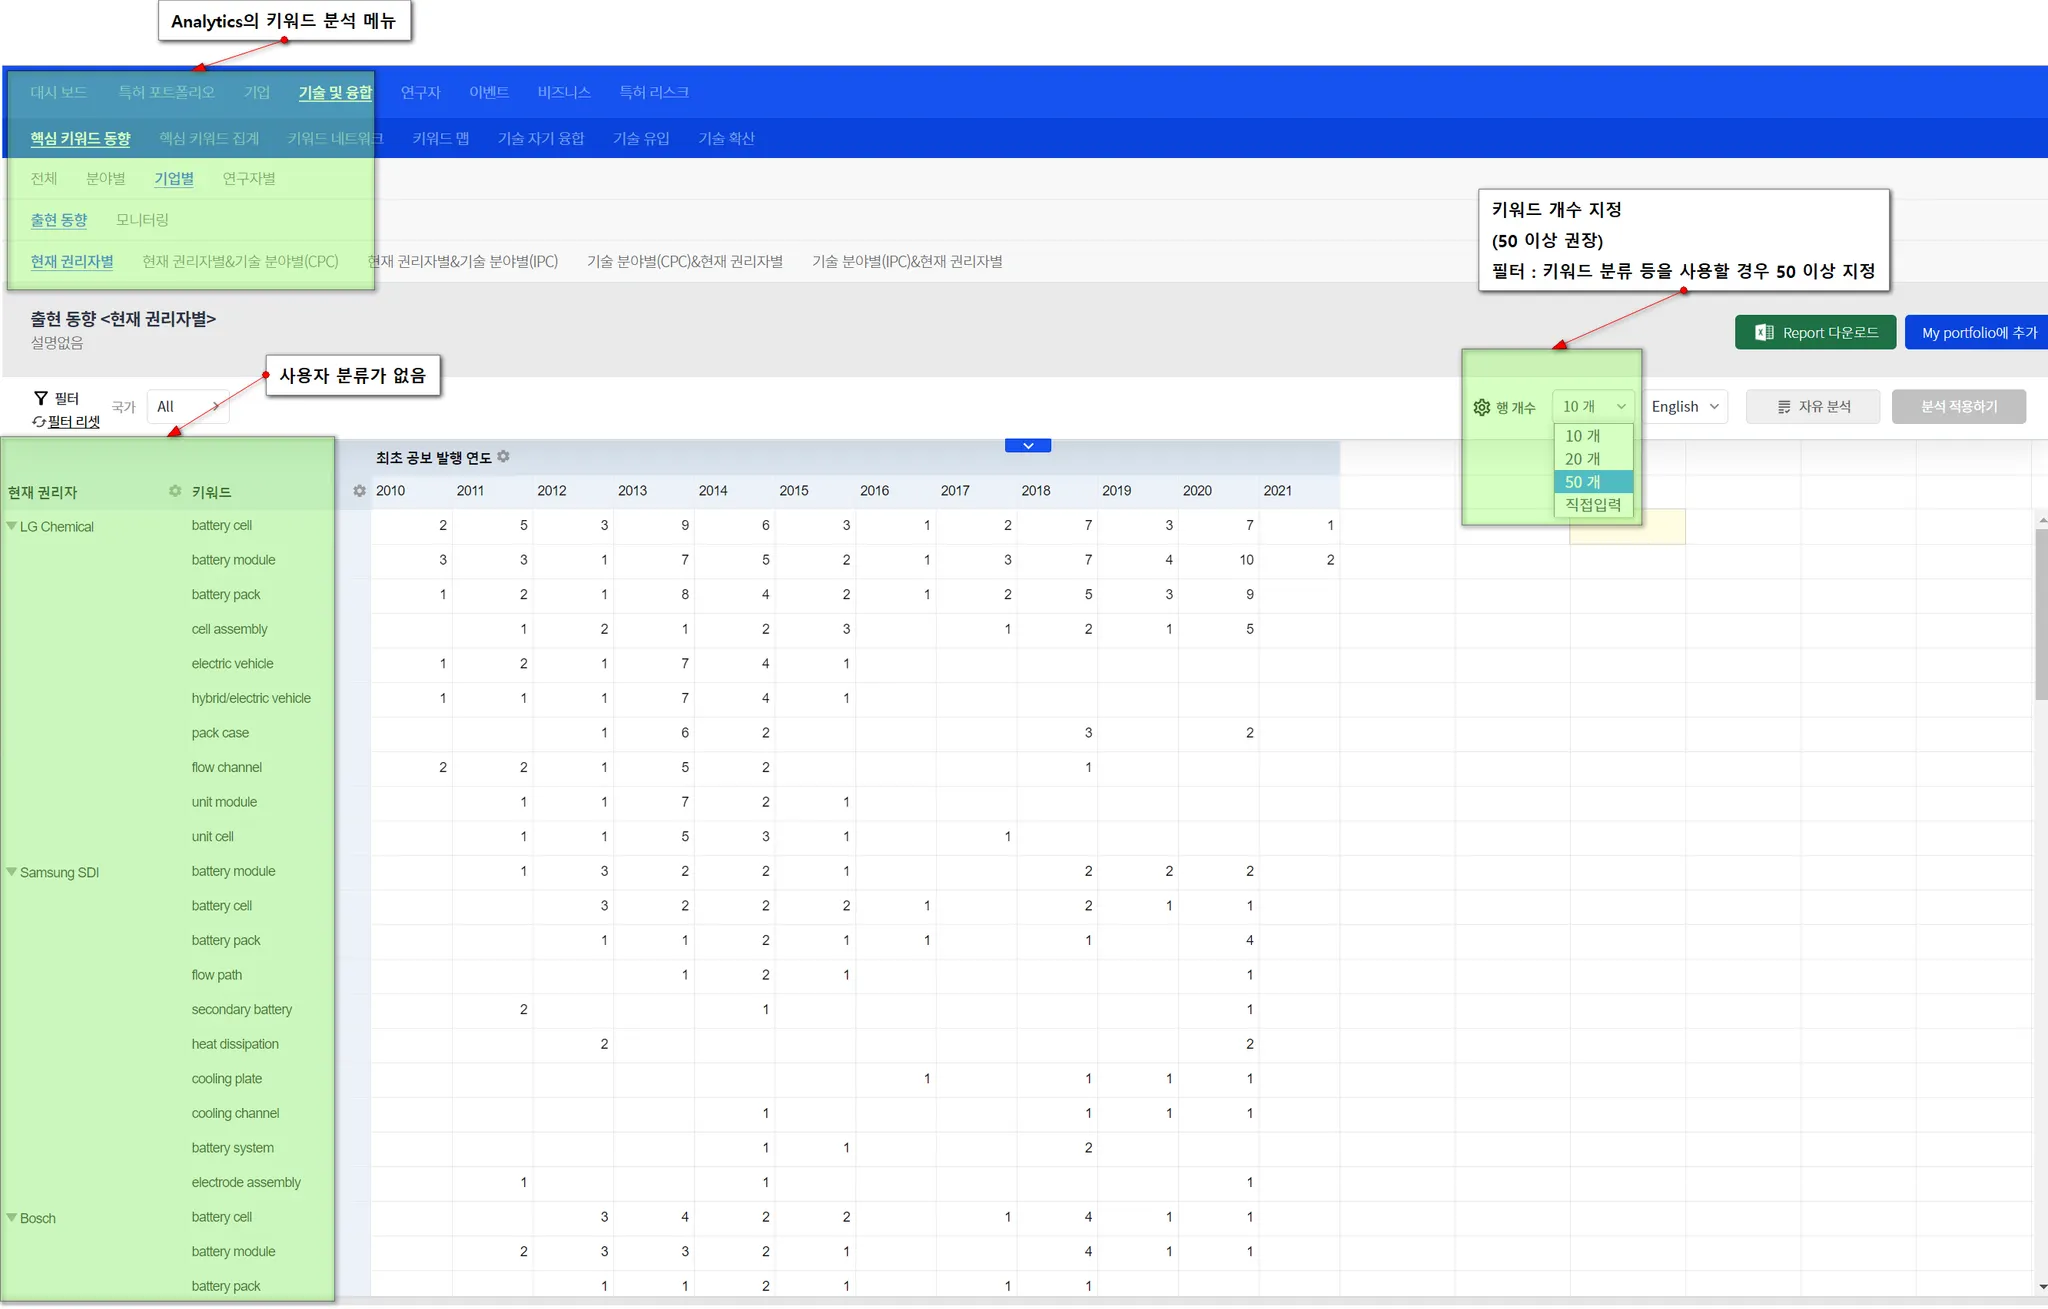The height and width of the screenshot is (1309, 2048).
Task: Click the filter reset refresh icon
Action: pos(39,422)
